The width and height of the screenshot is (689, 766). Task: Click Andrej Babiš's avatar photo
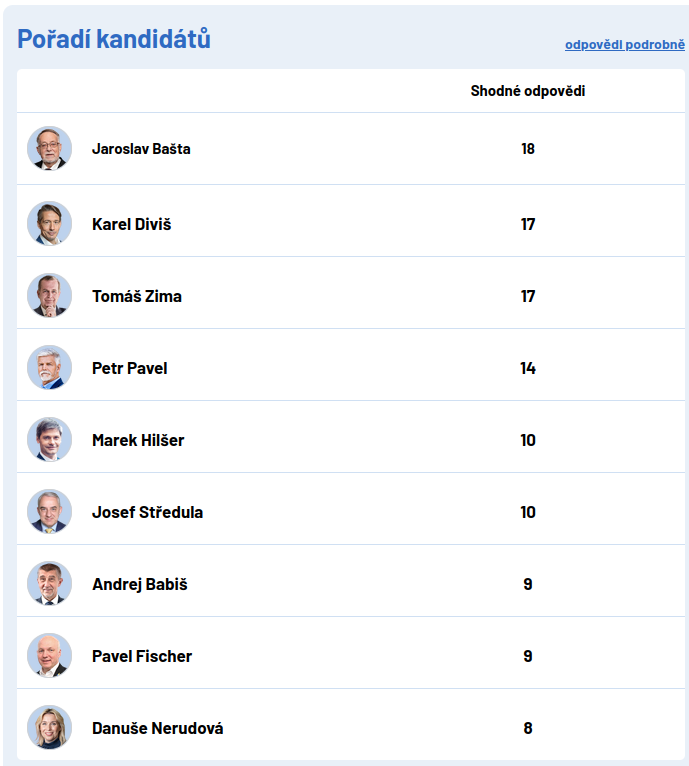point(49,584)
